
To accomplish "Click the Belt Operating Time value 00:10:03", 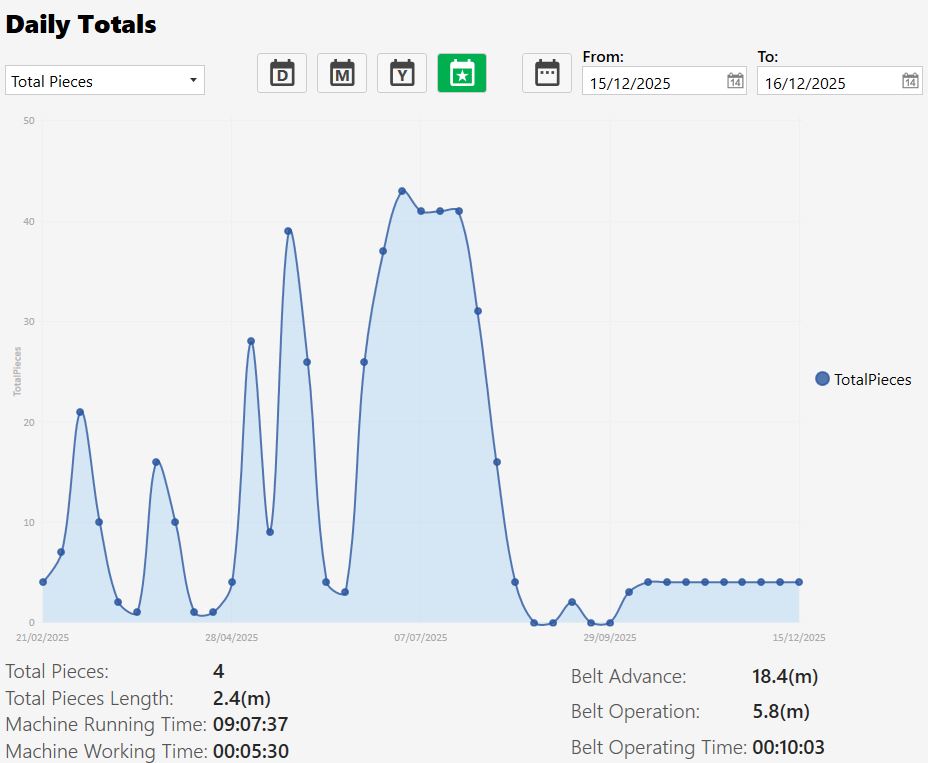I will pyautogui.click(x=788, y=747).
